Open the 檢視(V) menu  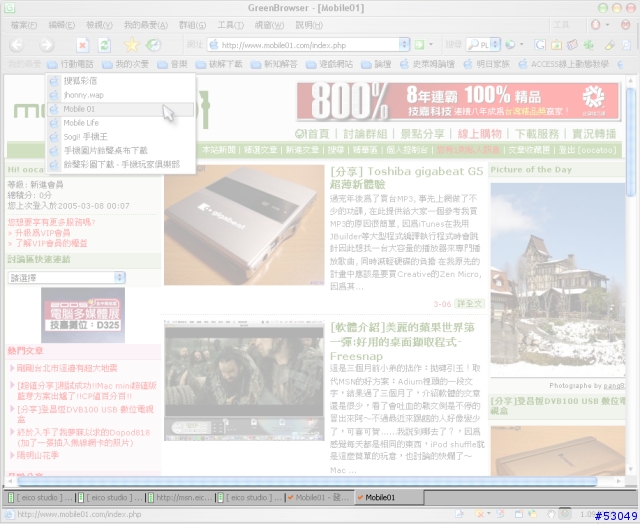(x=99, y=25)
